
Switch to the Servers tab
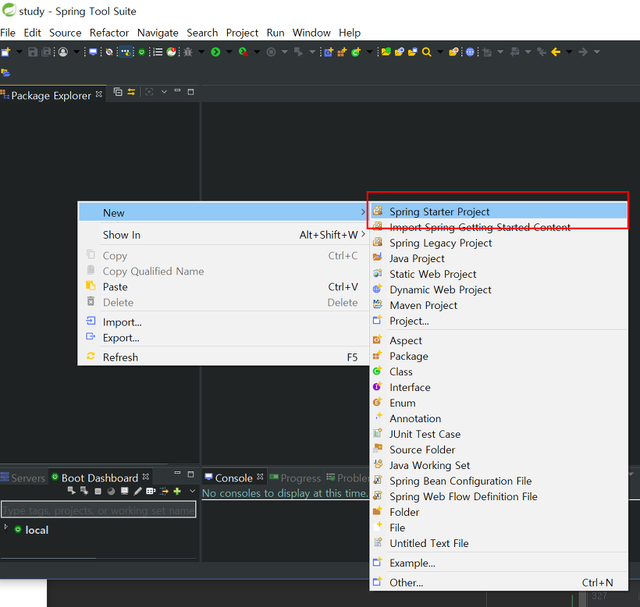[27, 478]
